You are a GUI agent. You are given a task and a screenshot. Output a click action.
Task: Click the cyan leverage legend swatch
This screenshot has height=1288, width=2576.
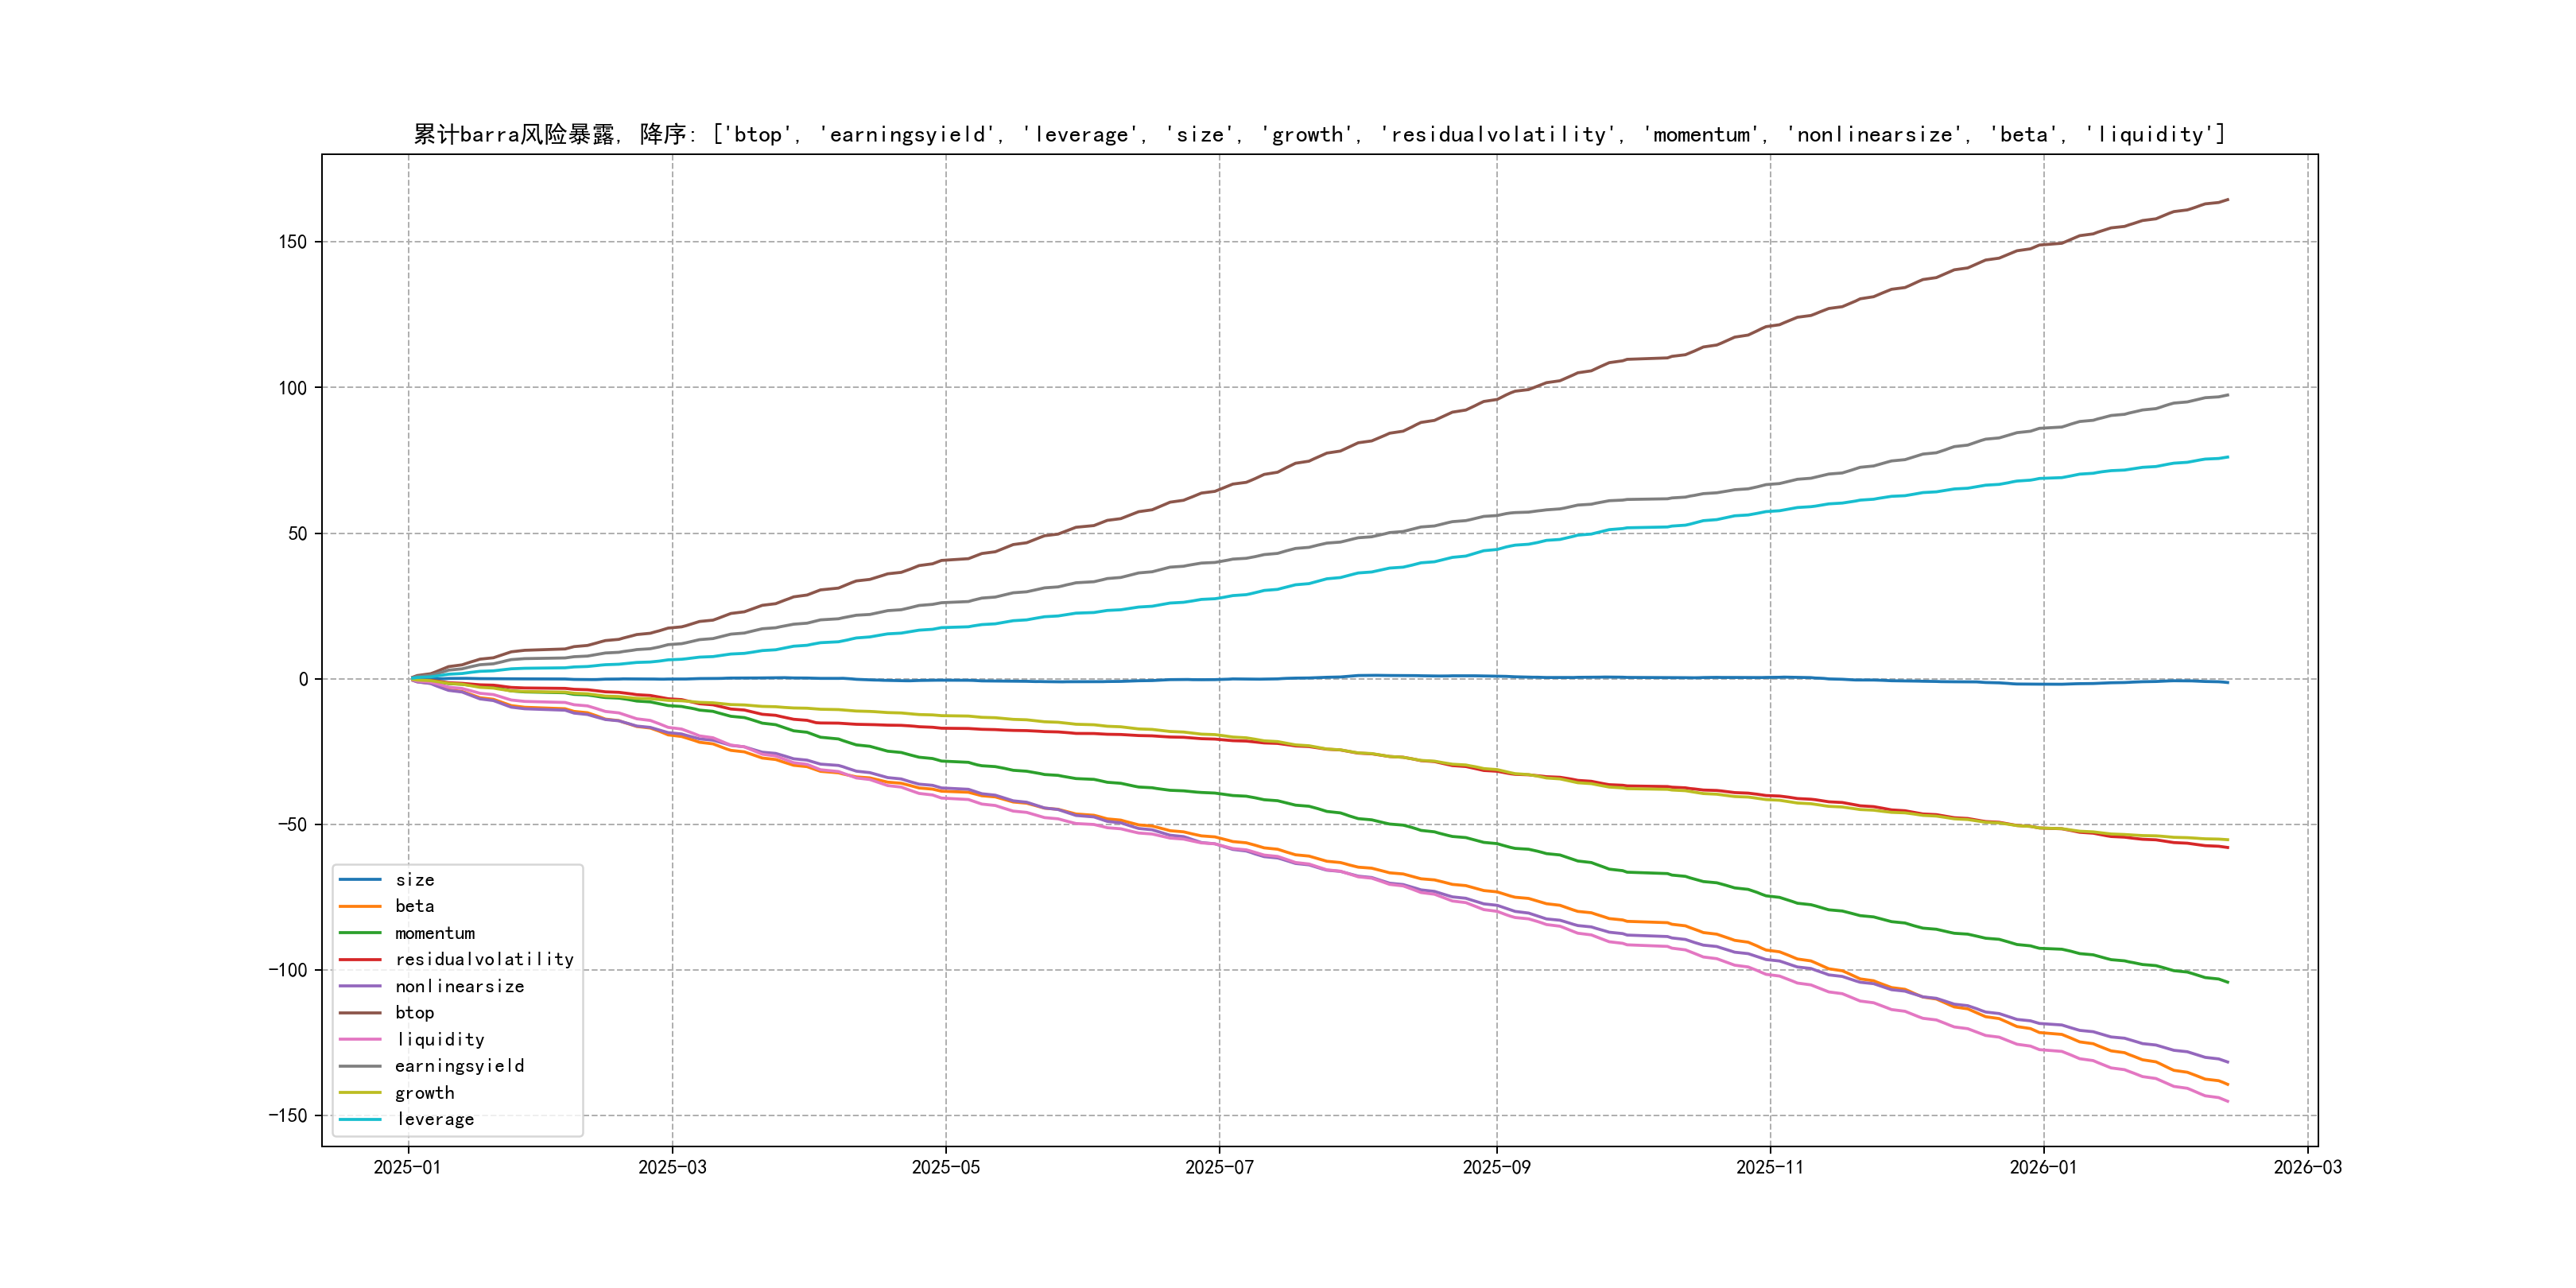point(360,1119)
